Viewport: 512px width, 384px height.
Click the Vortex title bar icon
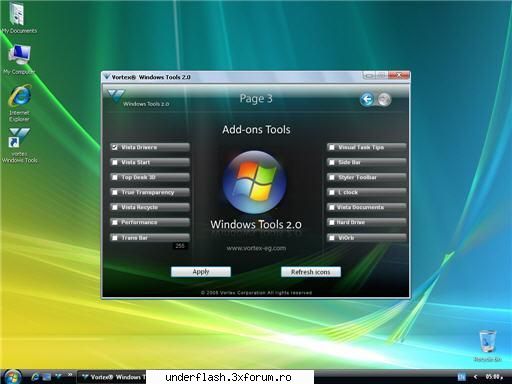click(x=106, y=77)
